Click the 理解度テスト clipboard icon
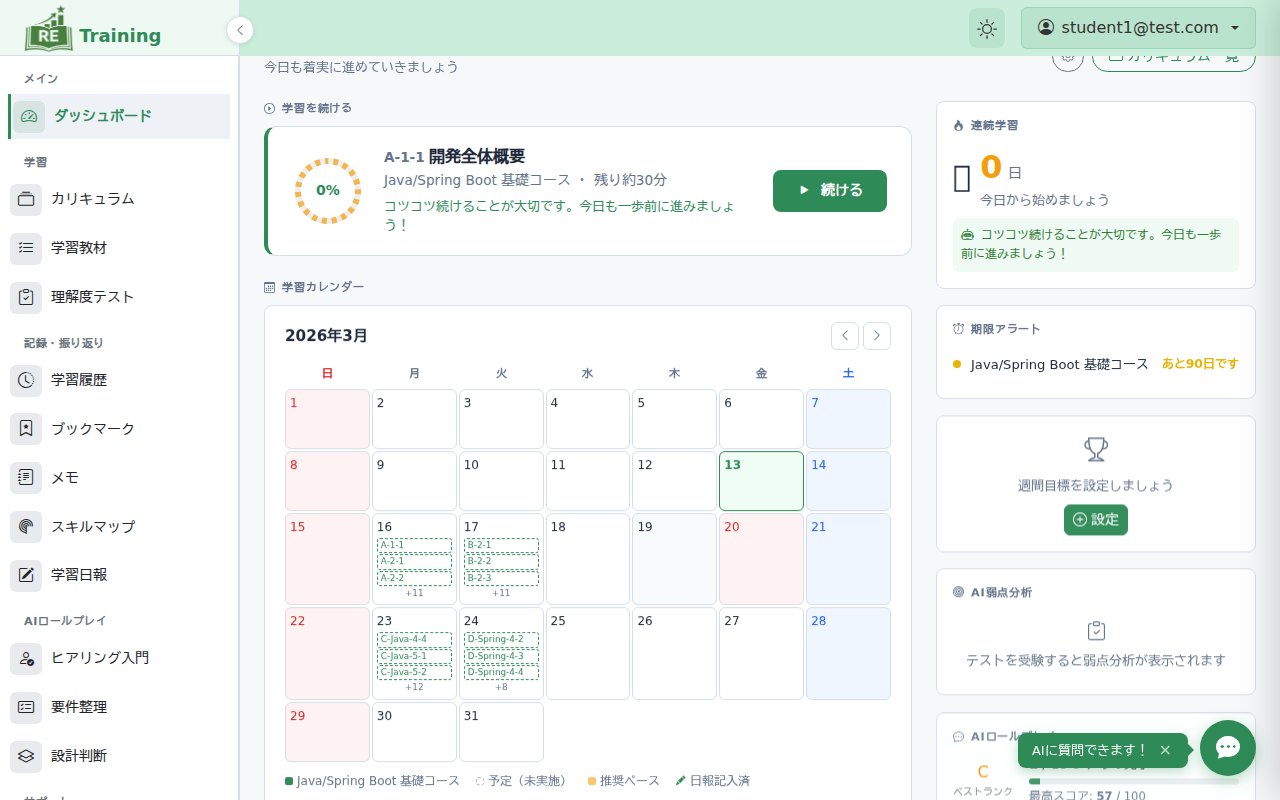1280x800 pixels. [x=26, y=297]
